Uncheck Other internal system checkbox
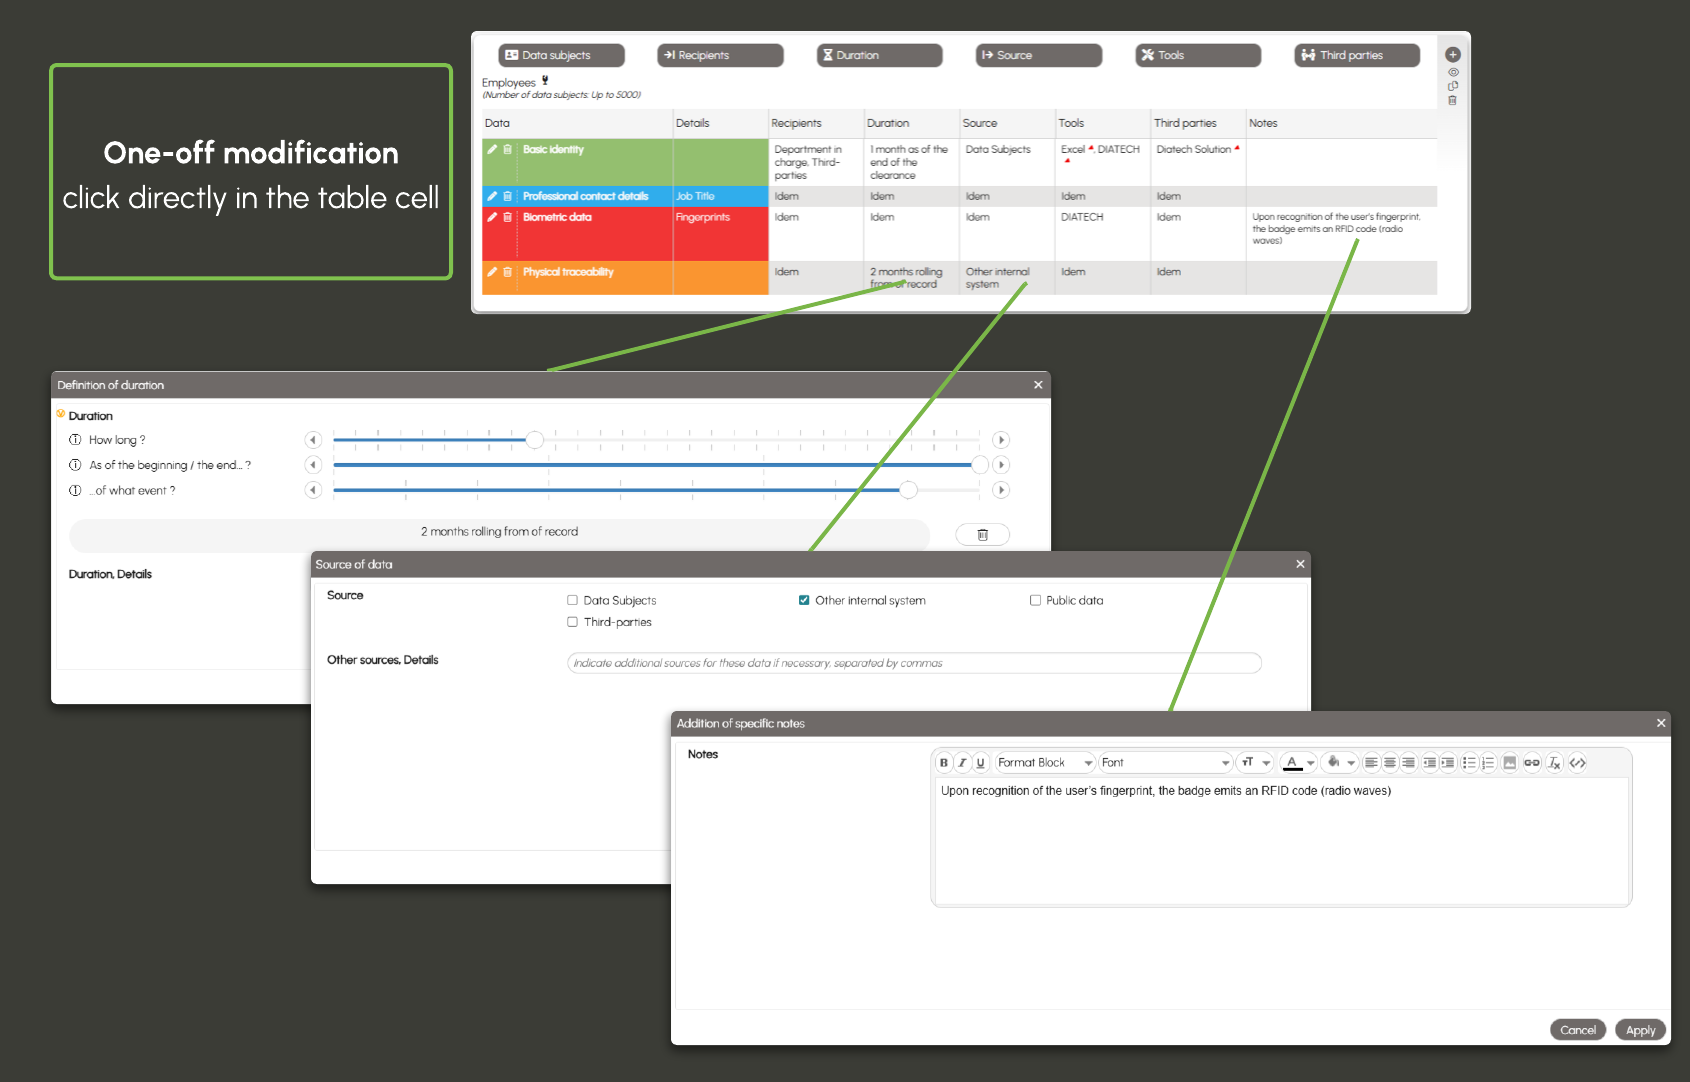The height and width of the screenshot is (1082, 1690). 804,601
